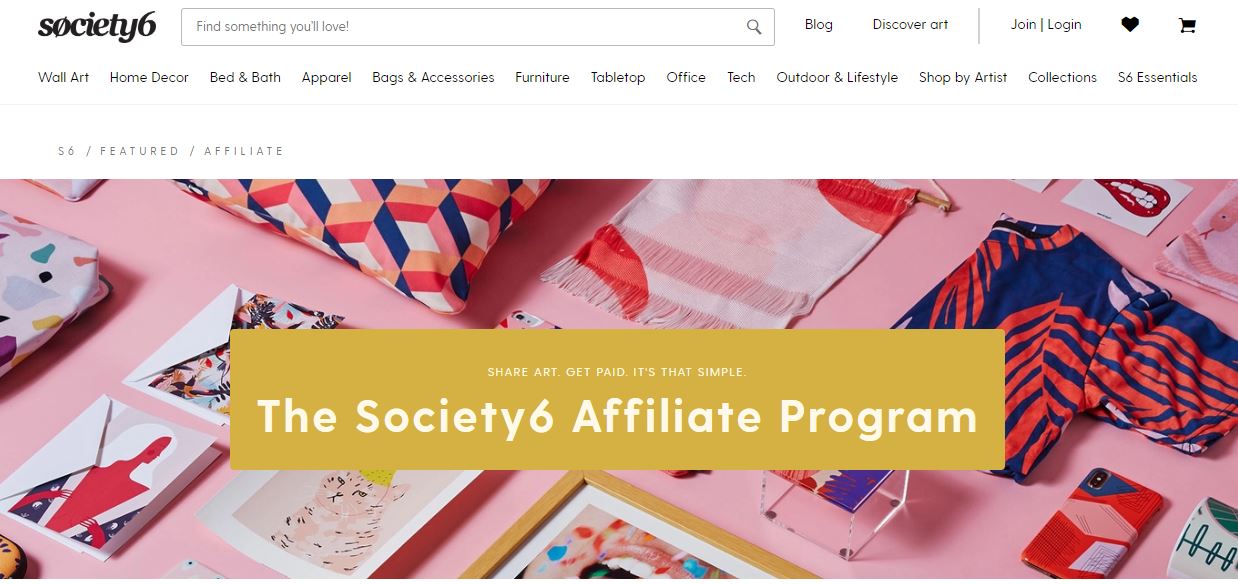Open the Wall Art menu
This screenshot has width=1238, height=584.
(63, 77)
